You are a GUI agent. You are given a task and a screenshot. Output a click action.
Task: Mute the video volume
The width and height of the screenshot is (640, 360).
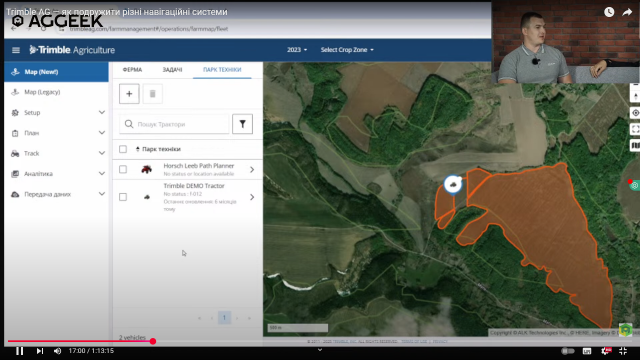(58, 351)
